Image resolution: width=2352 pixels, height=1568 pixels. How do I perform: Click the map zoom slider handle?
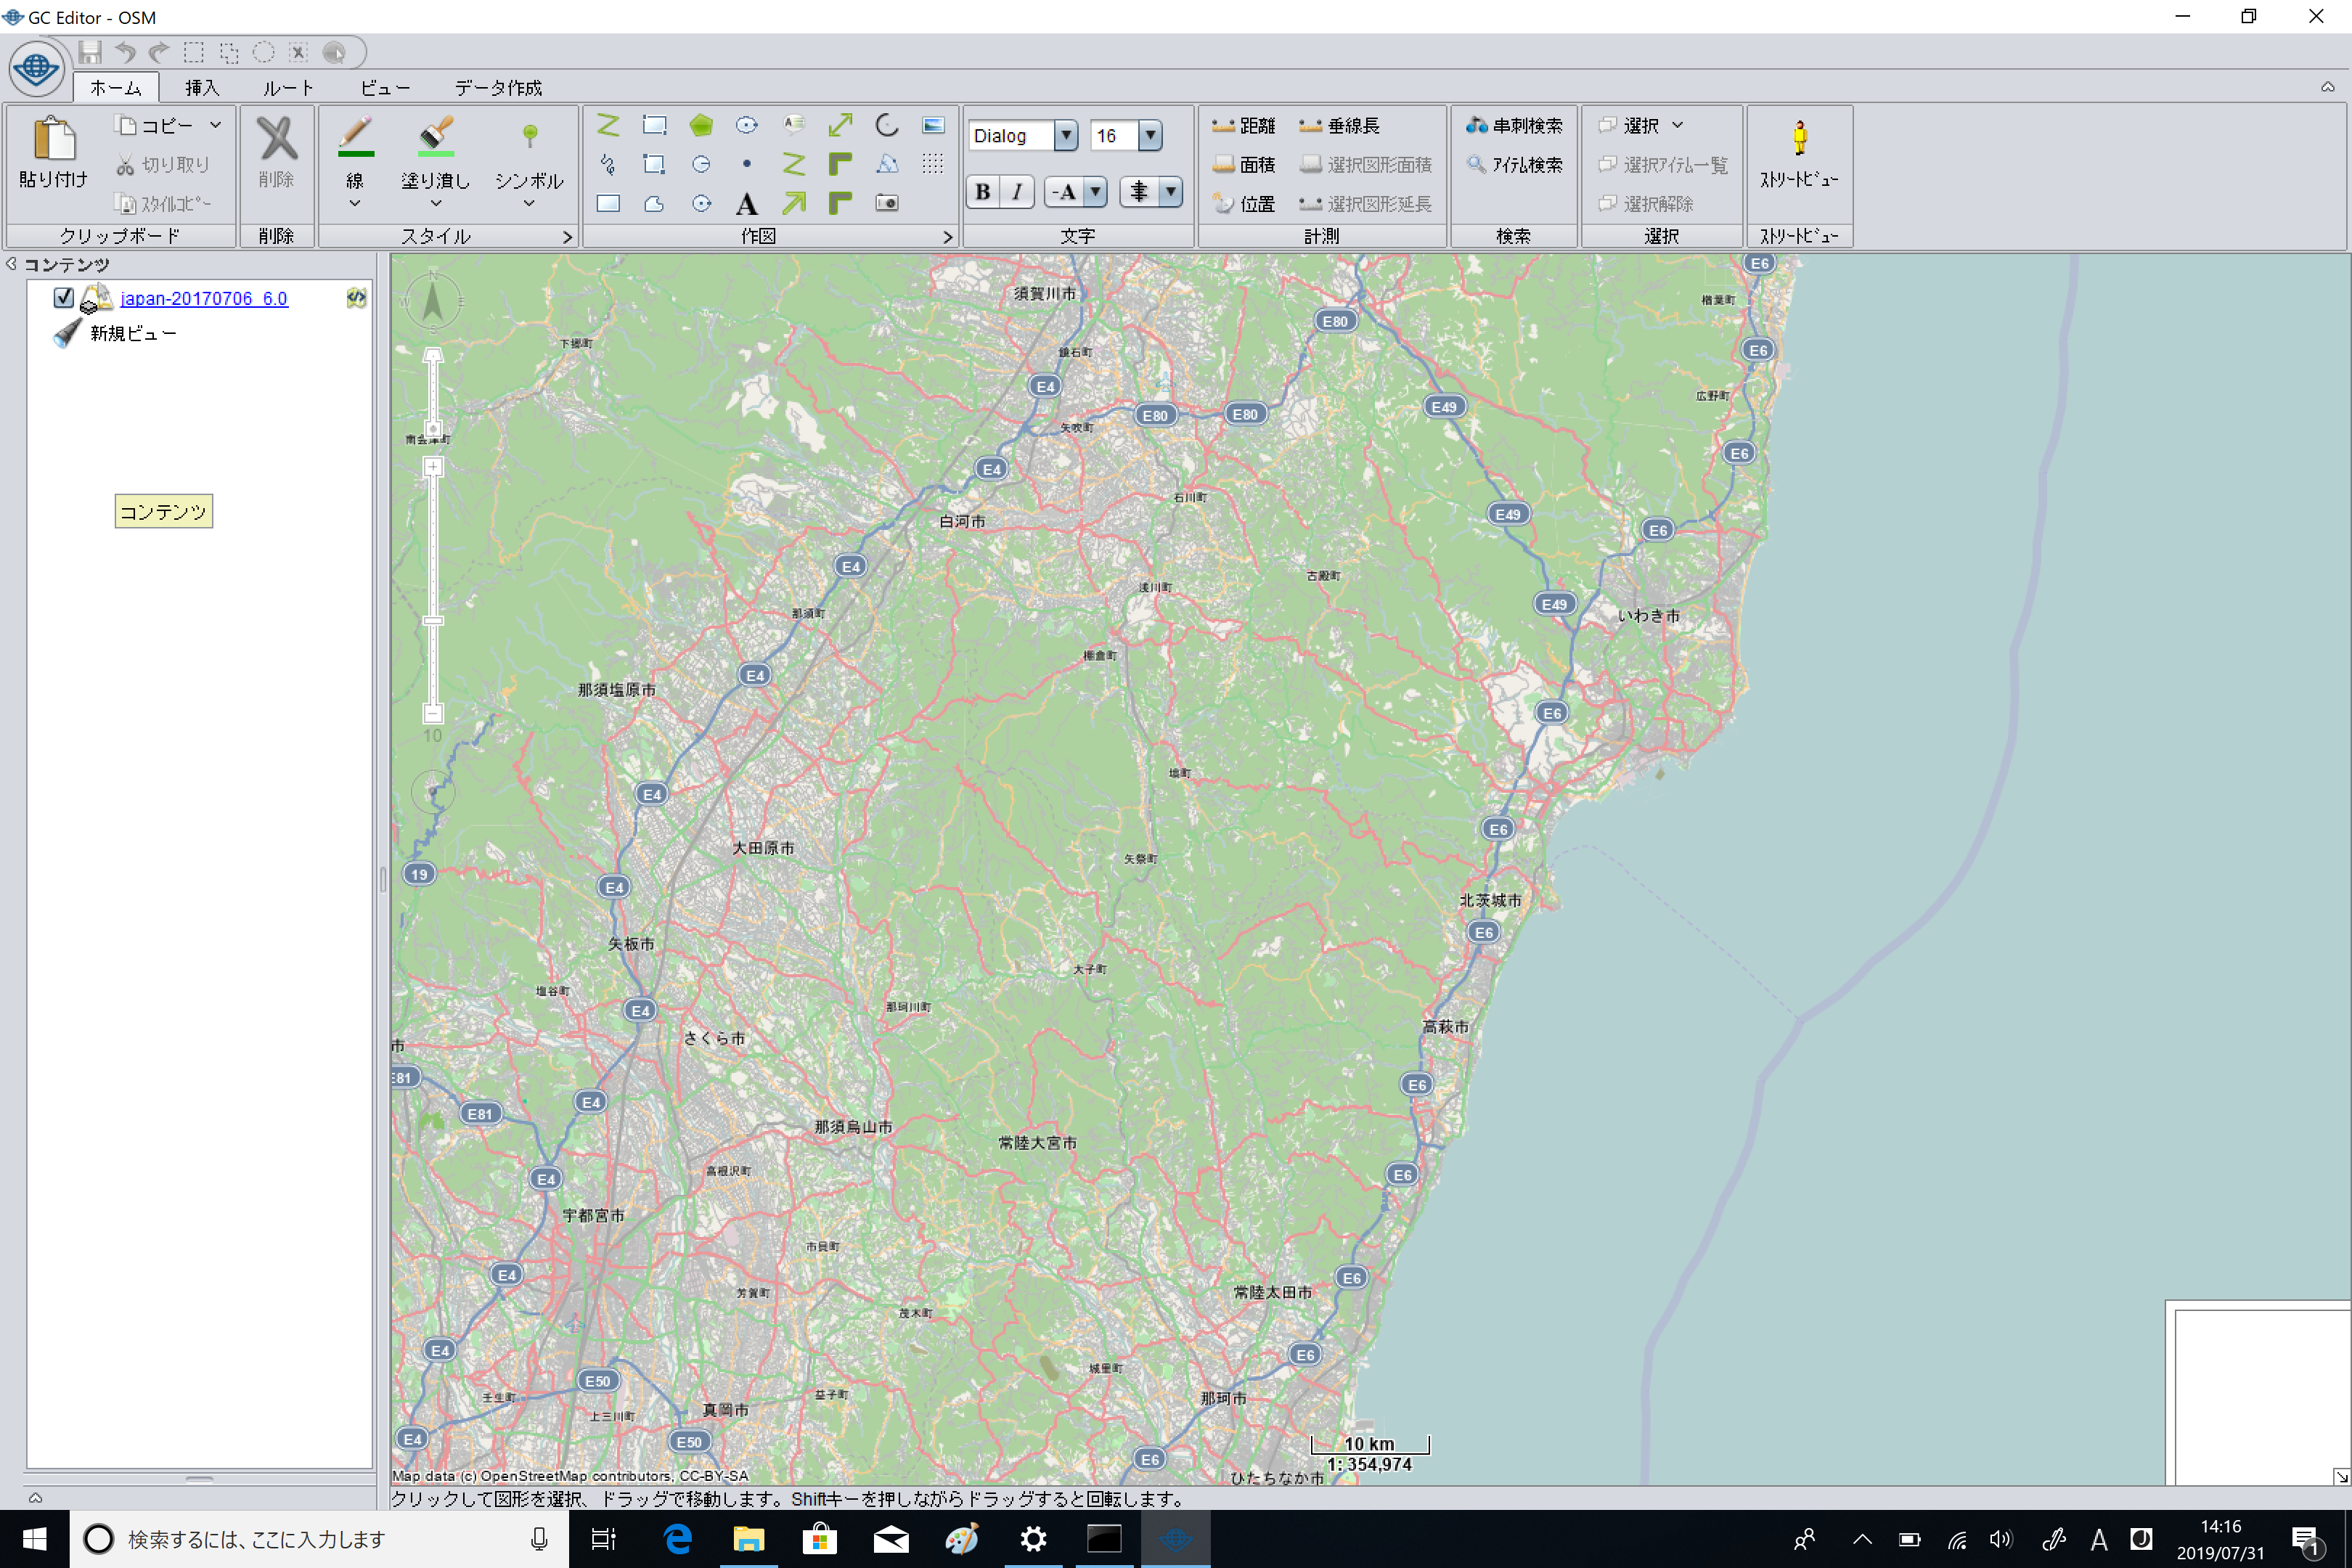[x=433, y=621]
